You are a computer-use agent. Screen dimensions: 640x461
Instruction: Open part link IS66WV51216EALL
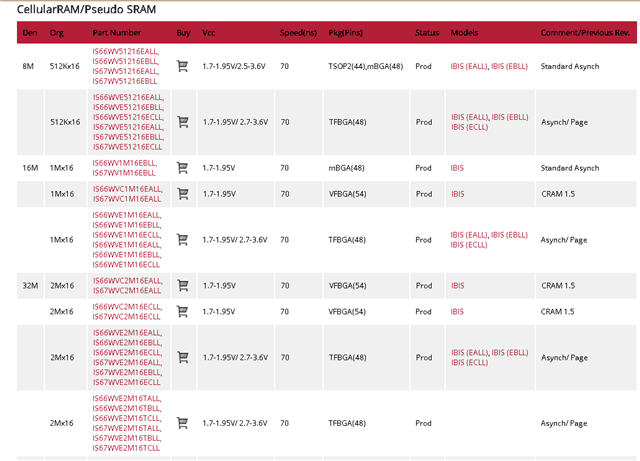(125, 51)
